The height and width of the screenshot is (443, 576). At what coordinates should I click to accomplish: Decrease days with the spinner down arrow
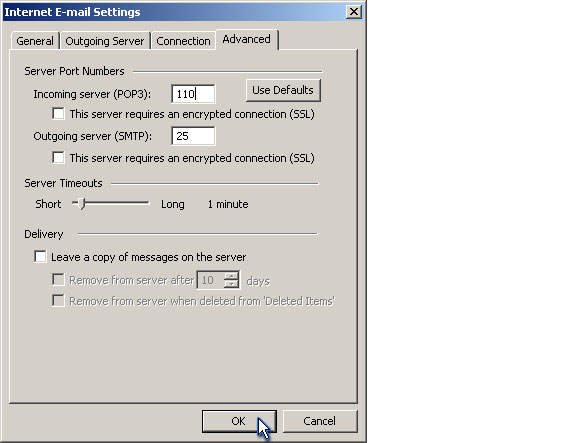[231, 284]
